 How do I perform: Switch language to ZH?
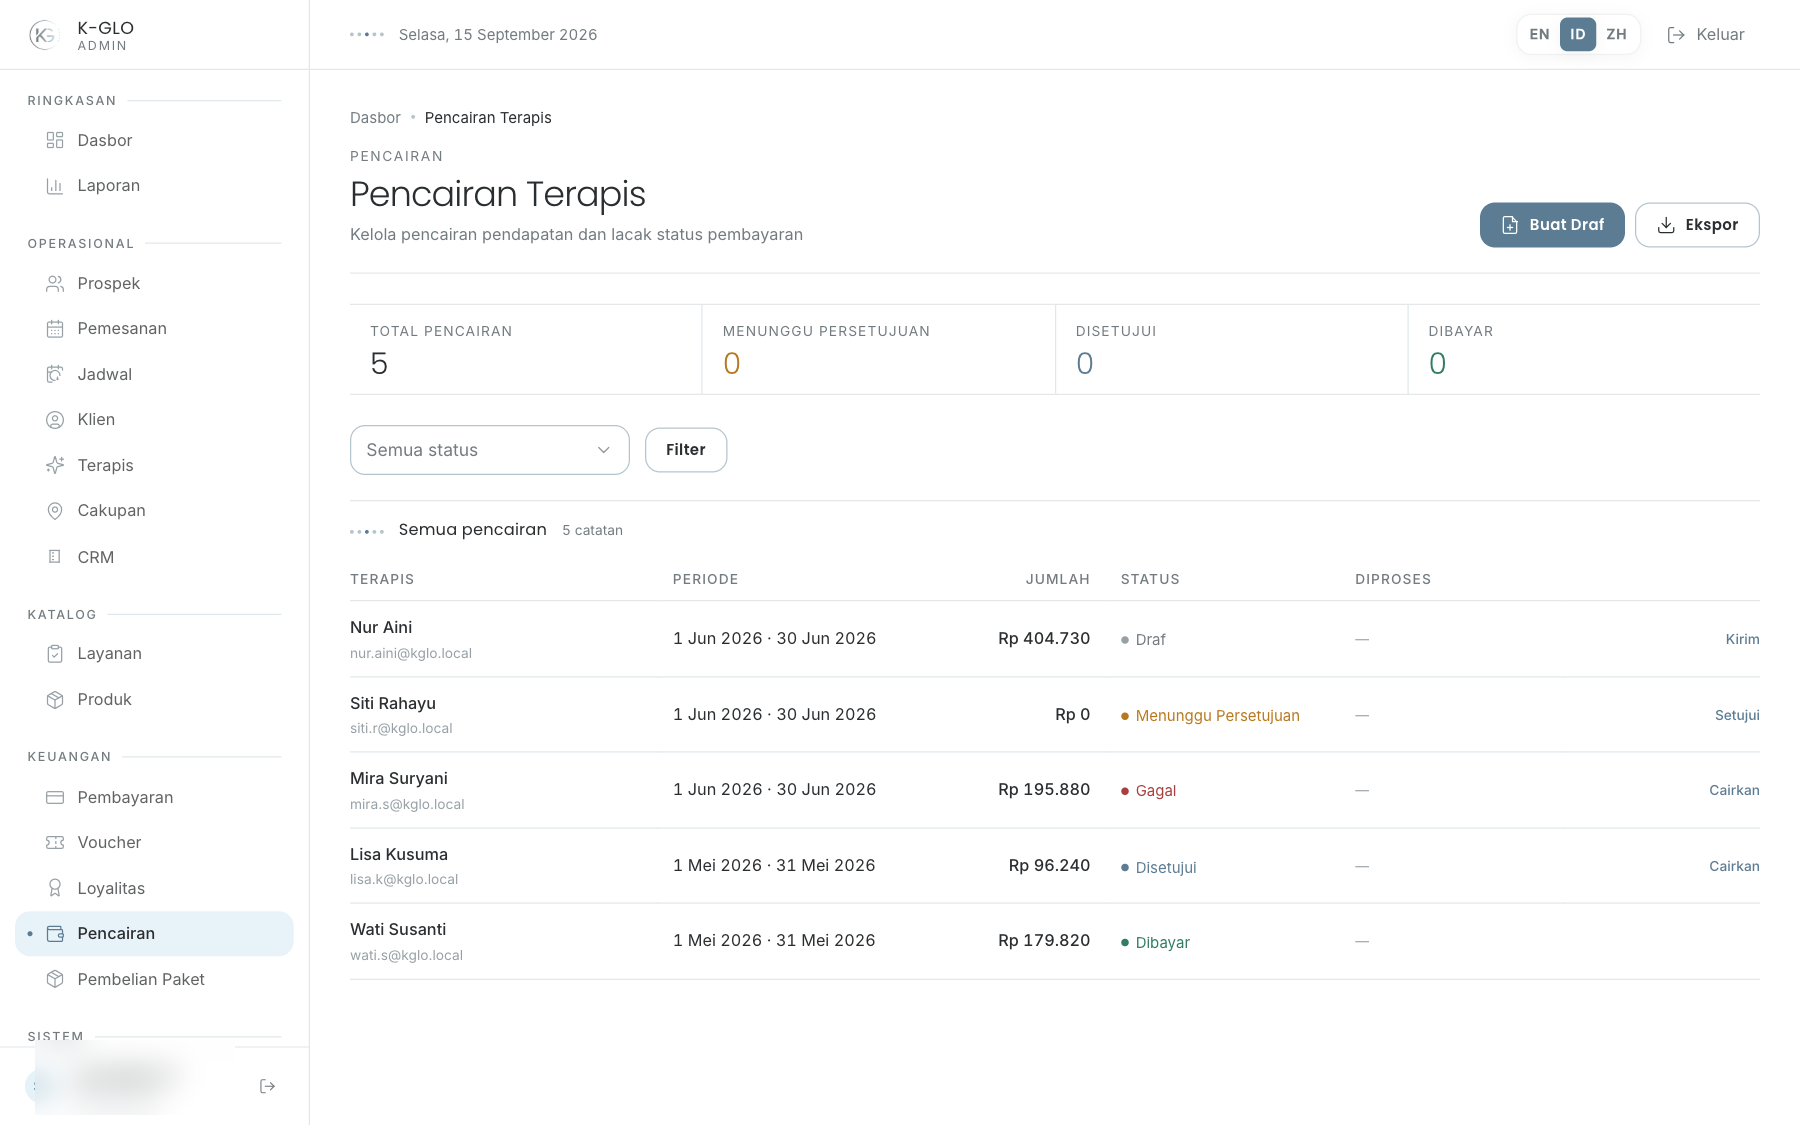point(1616,34)
